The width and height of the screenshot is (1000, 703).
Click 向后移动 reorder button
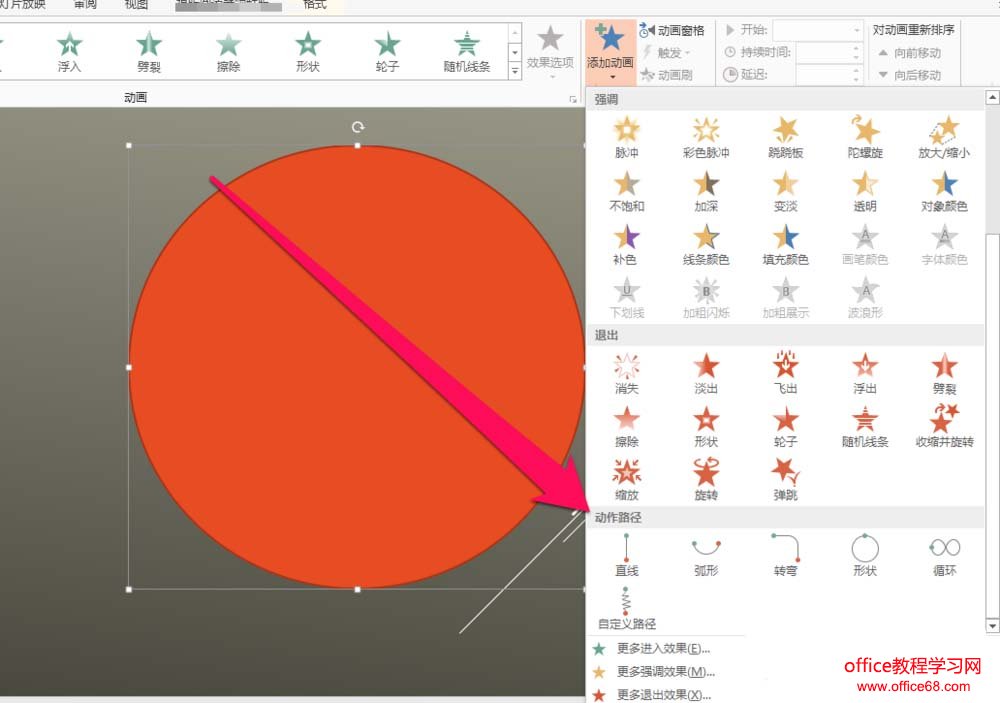pos(910,75)
